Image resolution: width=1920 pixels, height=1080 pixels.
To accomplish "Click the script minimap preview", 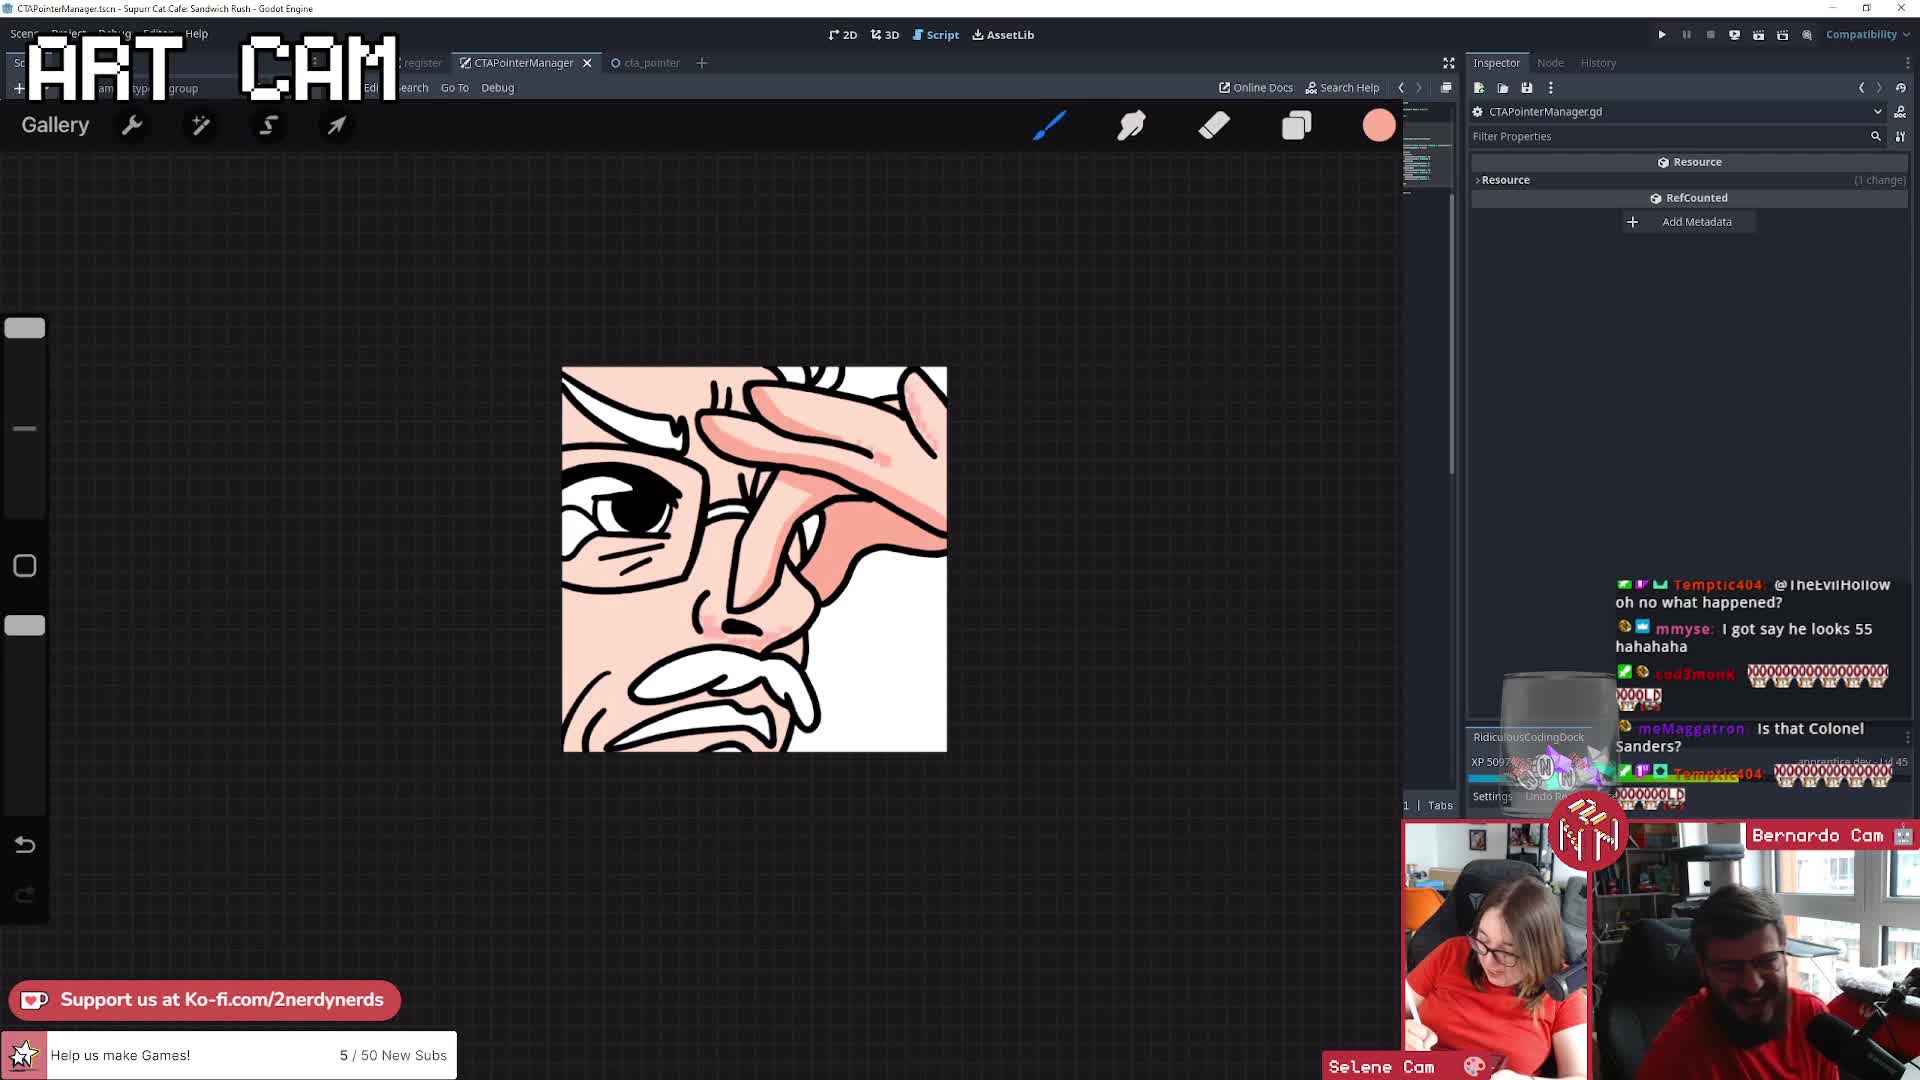I will [1427, 150].
